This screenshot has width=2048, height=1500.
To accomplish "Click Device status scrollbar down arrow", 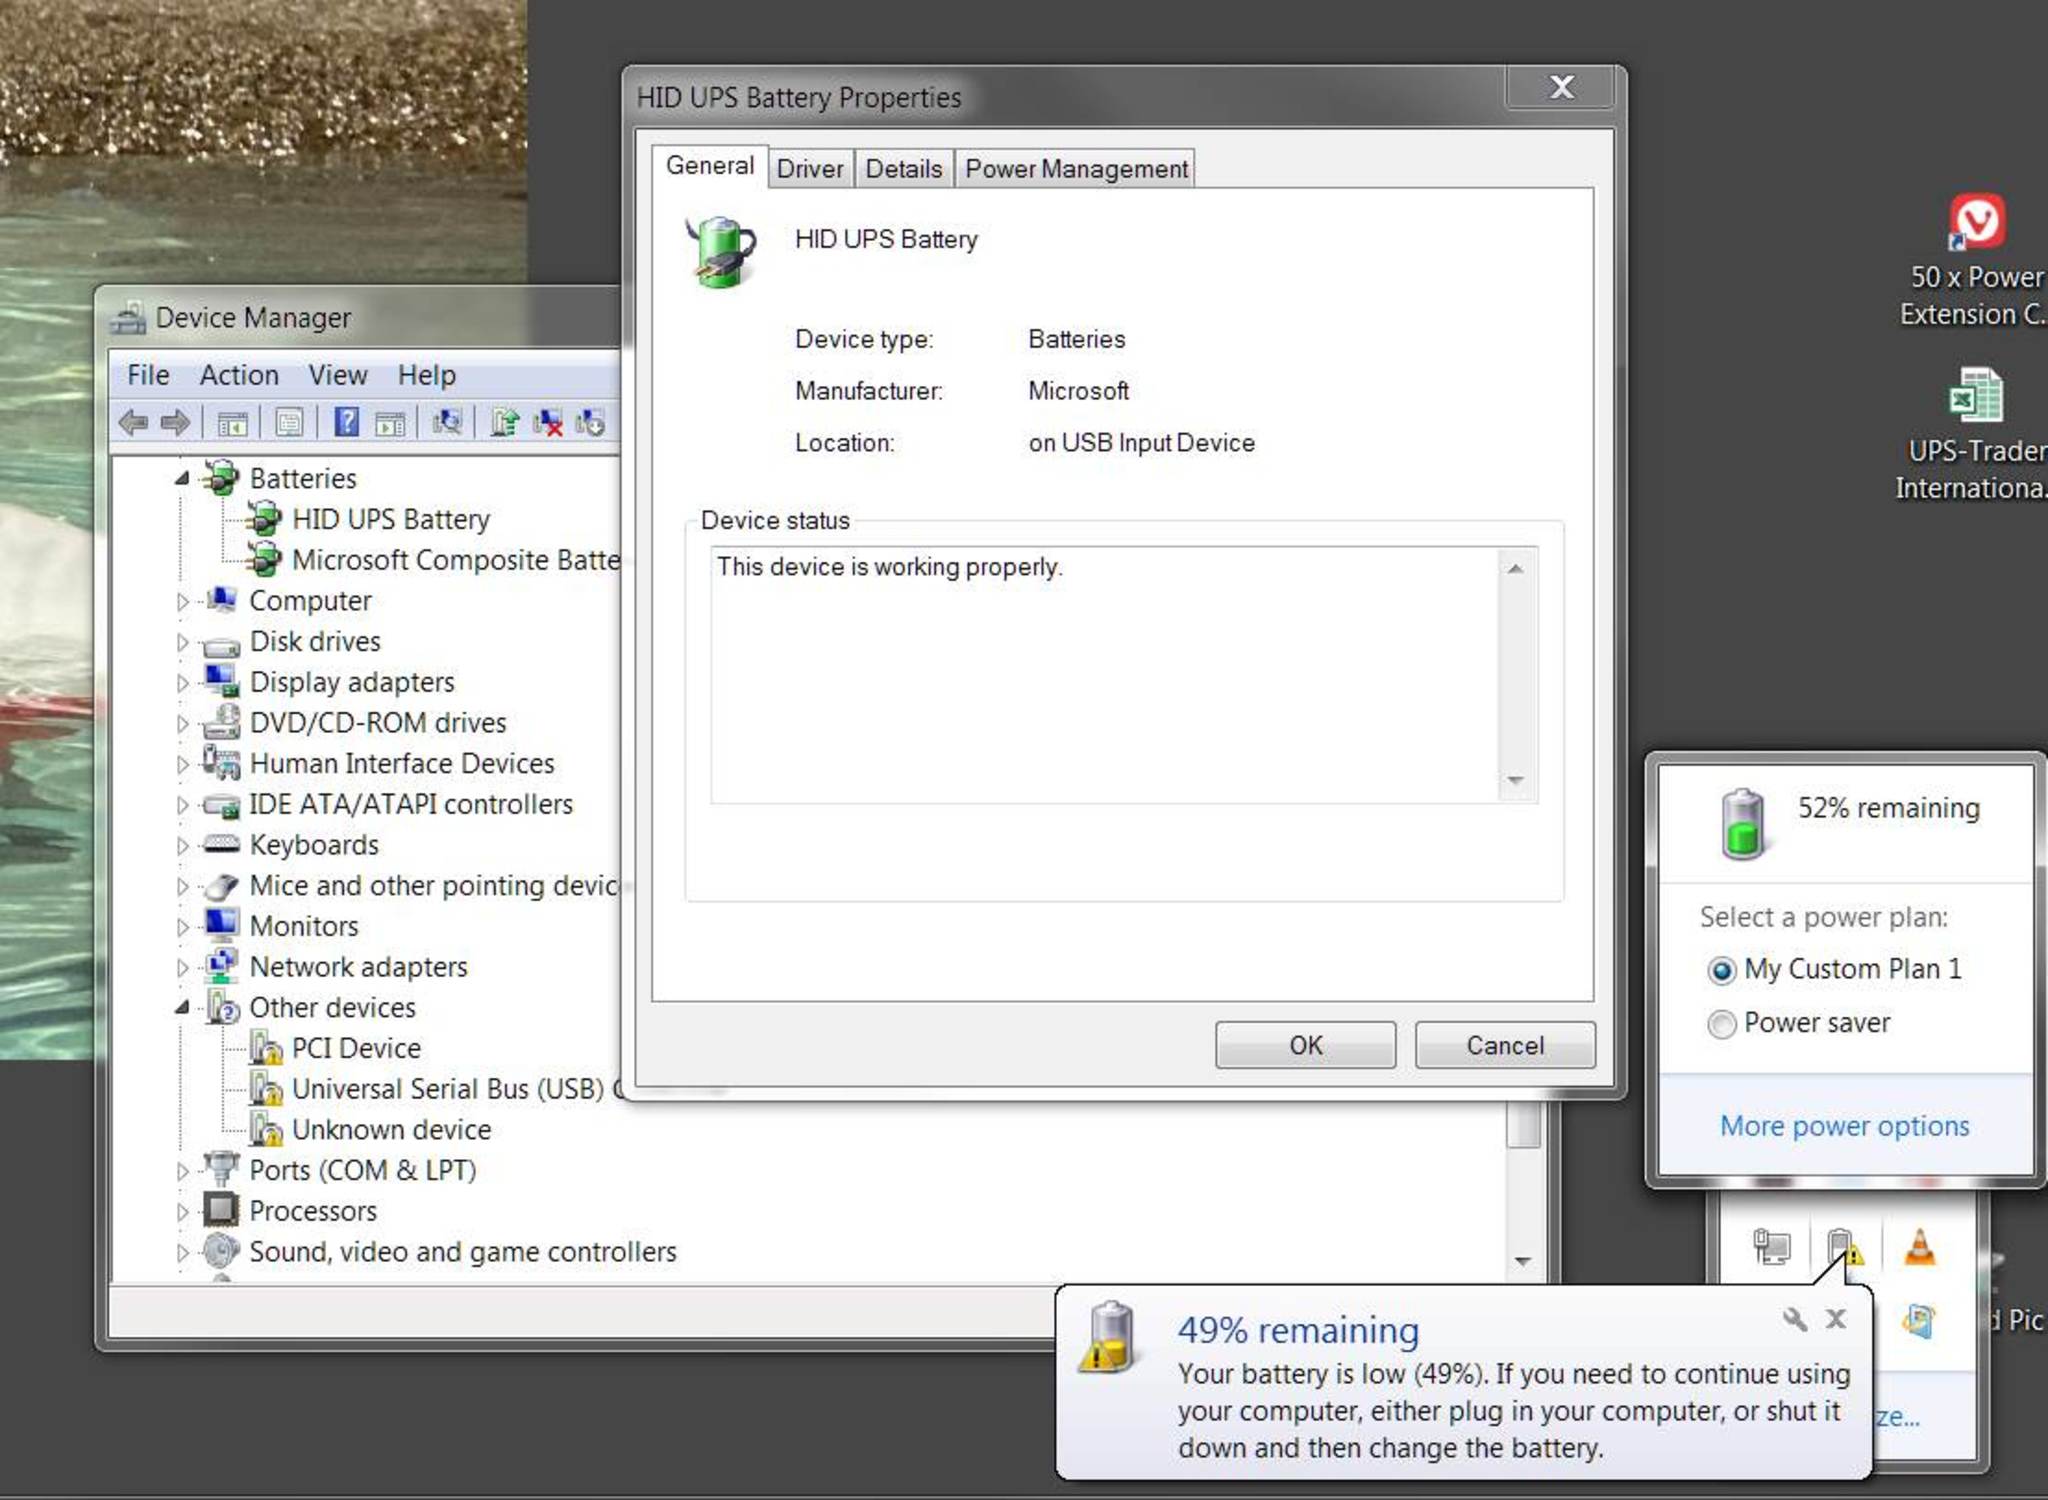I will [1516, 781].
